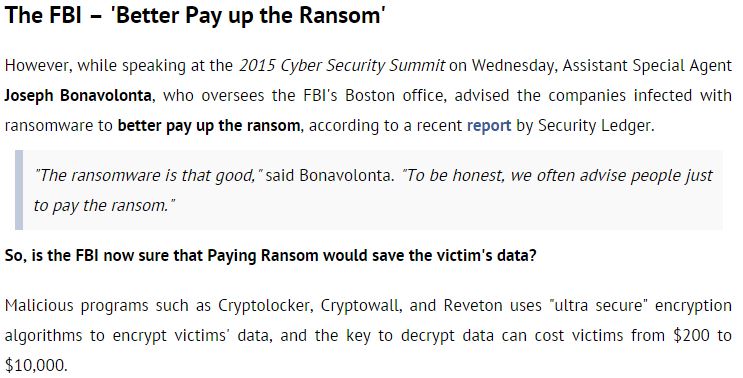
Task: Click "to pay the ransom." in the quote
Action: pyautogui.click(x=104, y=206)
